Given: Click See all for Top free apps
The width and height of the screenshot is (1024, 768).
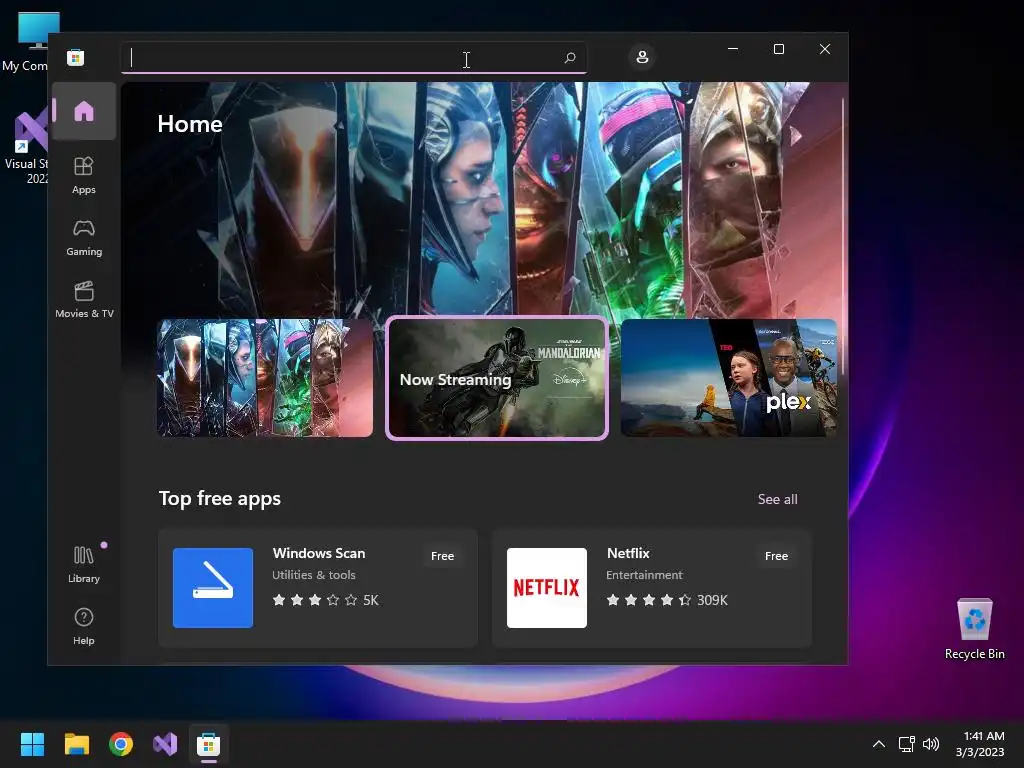Looking at the screenshot, I should (777, 499).
